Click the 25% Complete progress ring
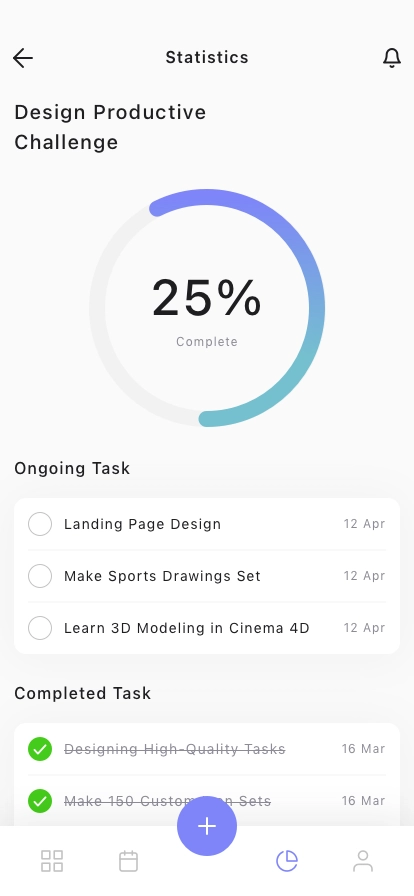Screen dimensions: 414x896 tap(207, 308)
